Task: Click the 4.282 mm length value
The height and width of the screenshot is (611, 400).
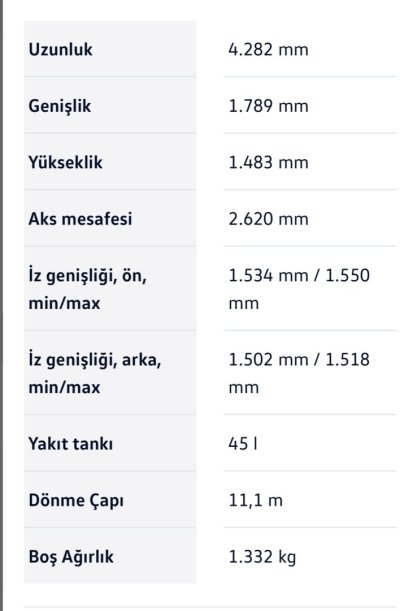Action: point(268,50)
